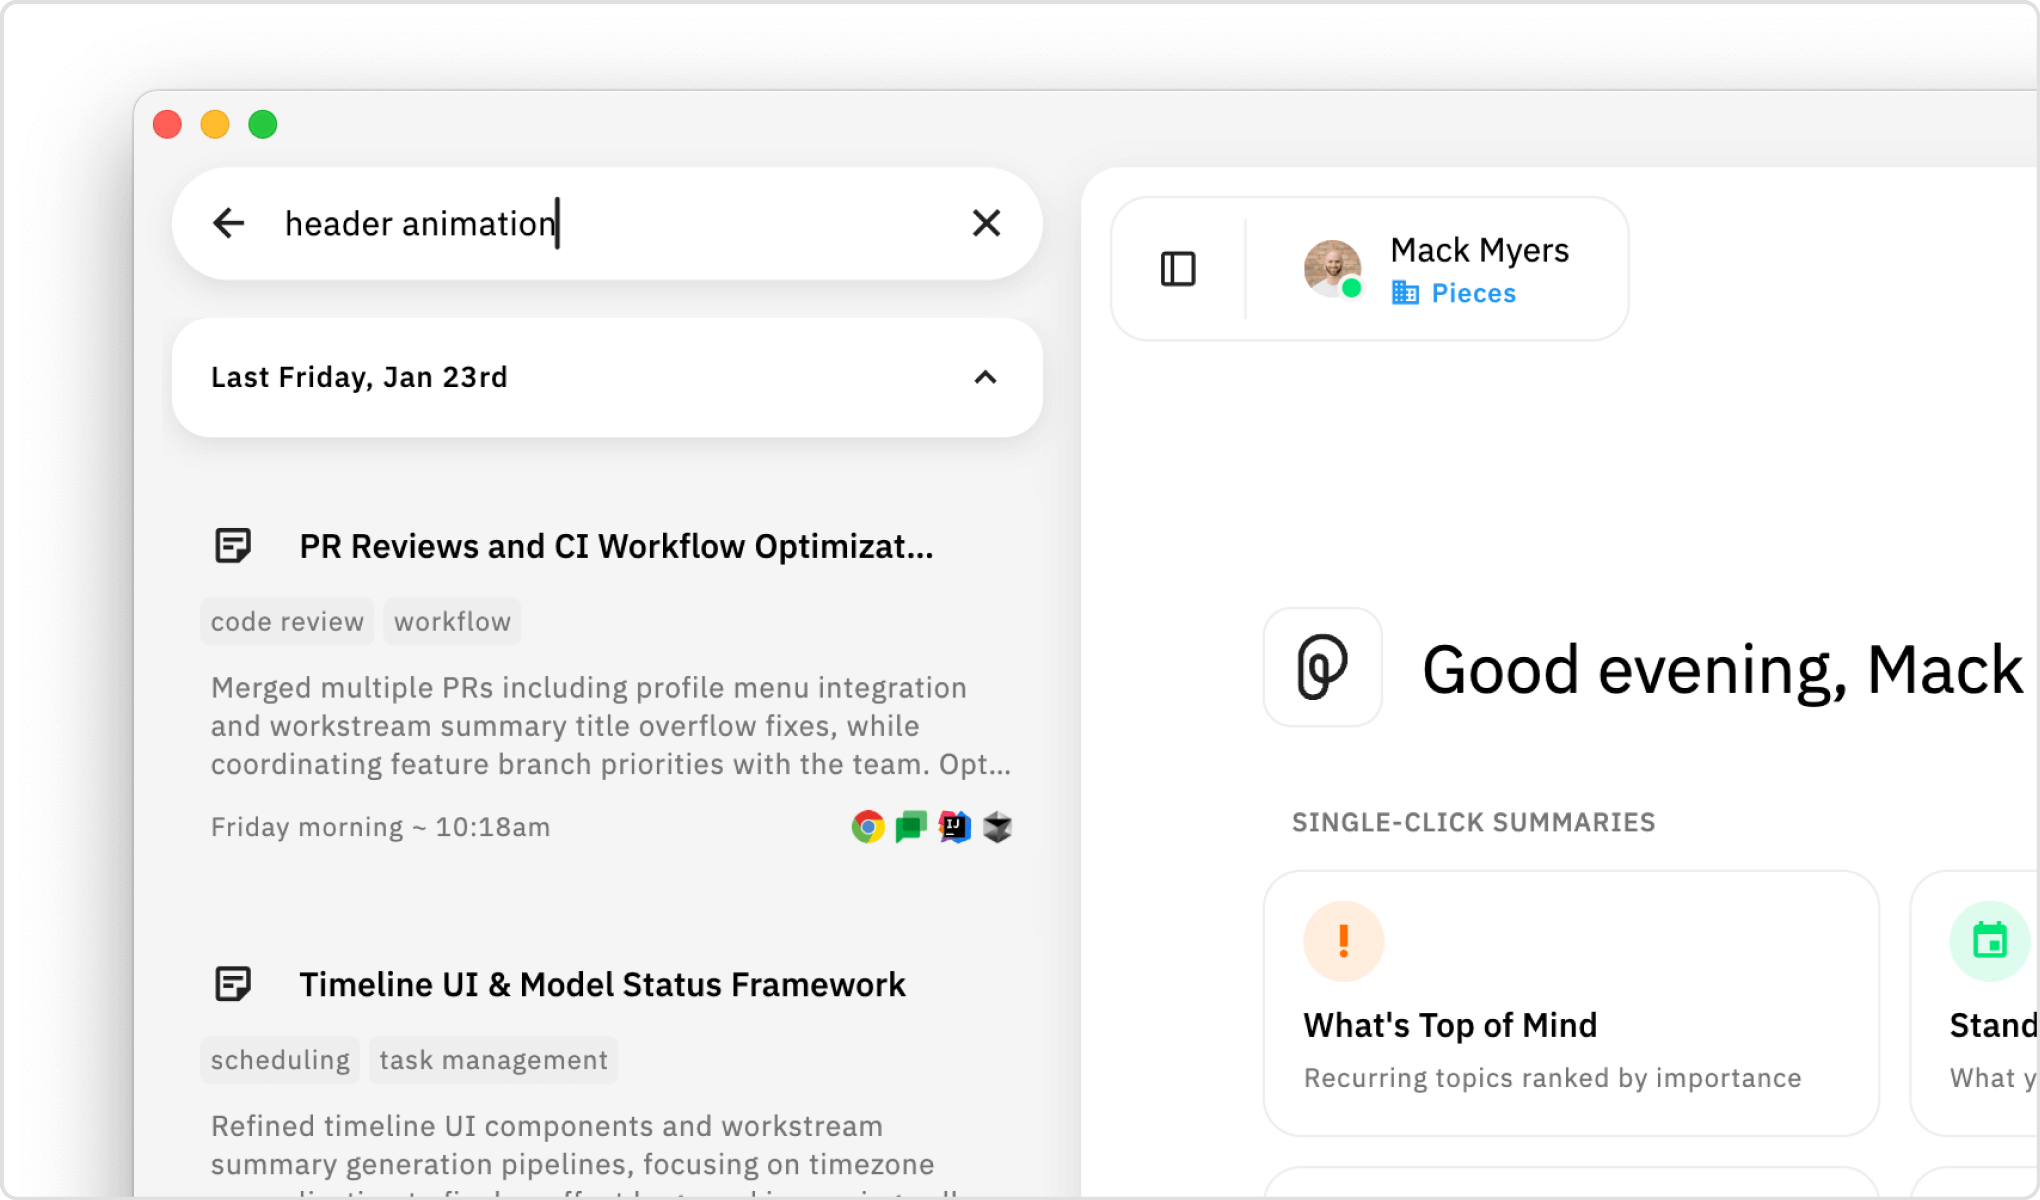2040x1200 pixels.
Task: Toggle the sidebar panel visibility
Action: (x=1177, y=268)
